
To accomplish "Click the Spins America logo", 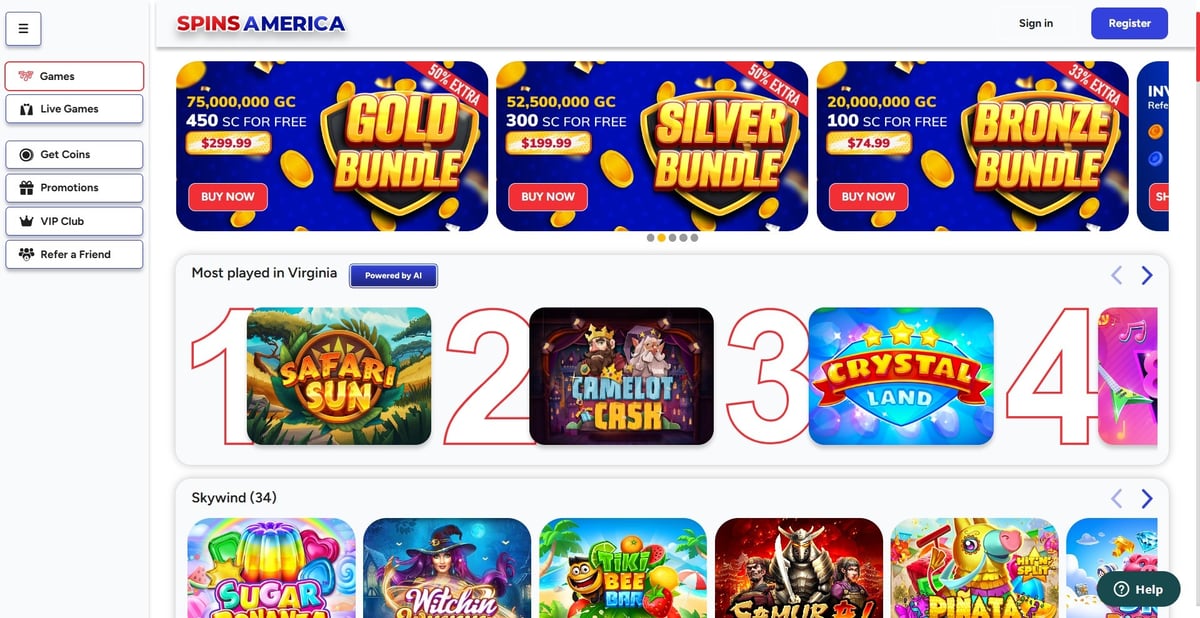I will click(261, 23).
